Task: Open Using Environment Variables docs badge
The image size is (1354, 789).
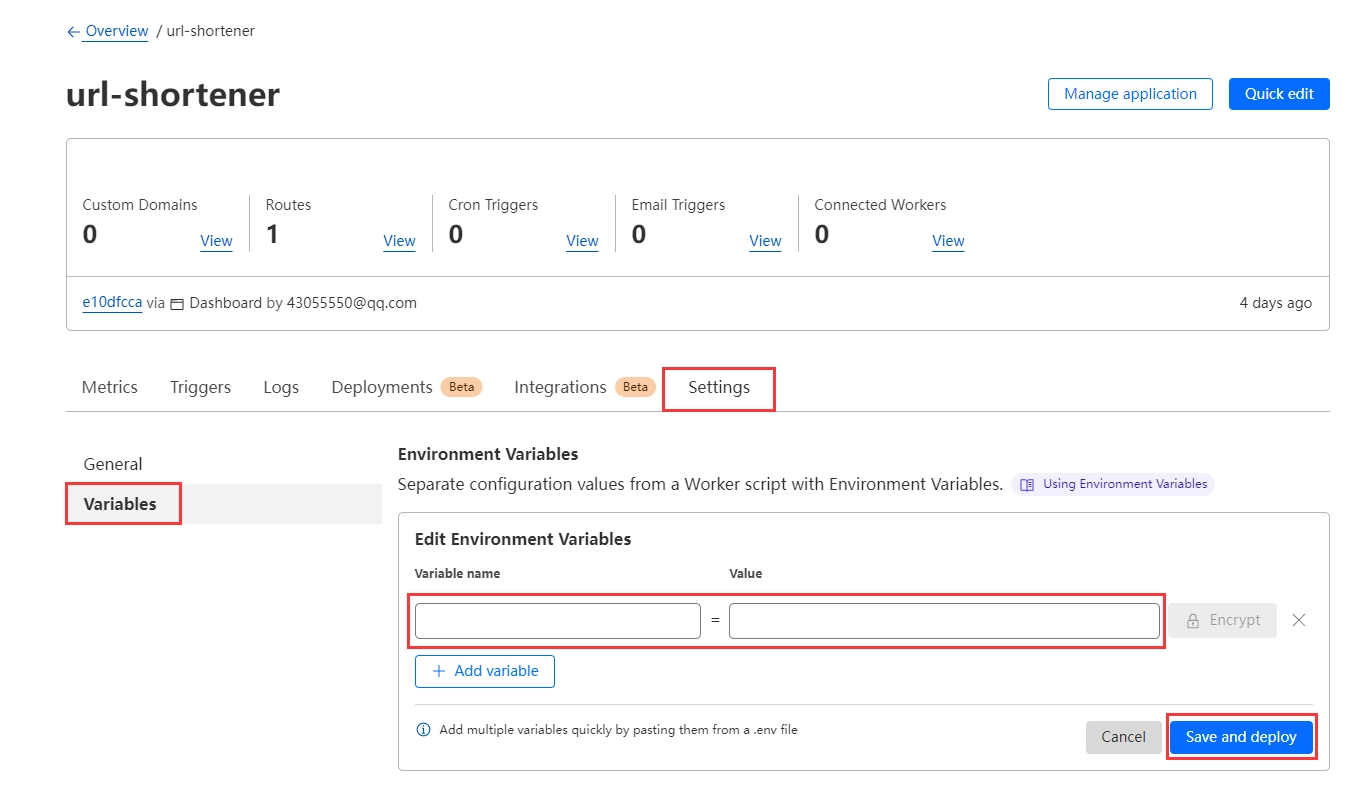Action: tap(1113, 484)
